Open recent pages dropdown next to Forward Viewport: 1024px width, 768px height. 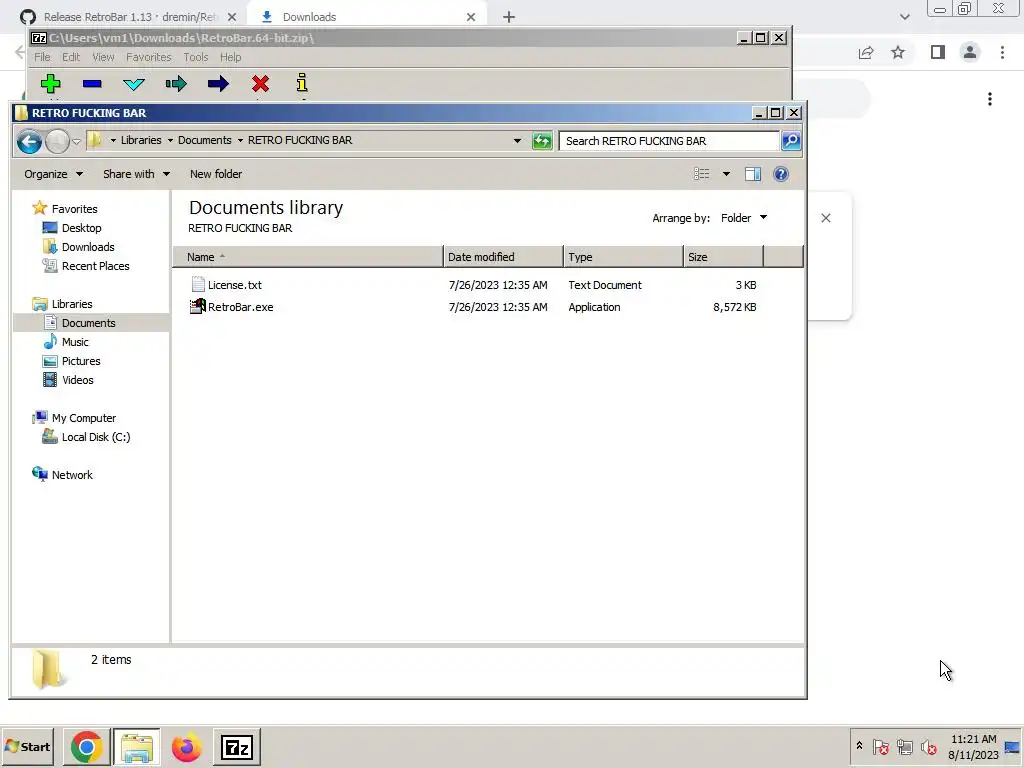[x=76, y=141]
